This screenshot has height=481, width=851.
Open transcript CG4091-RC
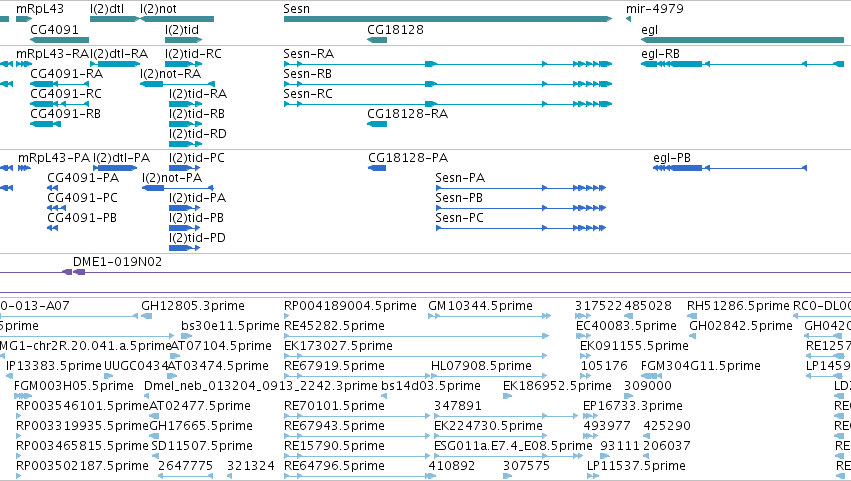click(66, 94)
